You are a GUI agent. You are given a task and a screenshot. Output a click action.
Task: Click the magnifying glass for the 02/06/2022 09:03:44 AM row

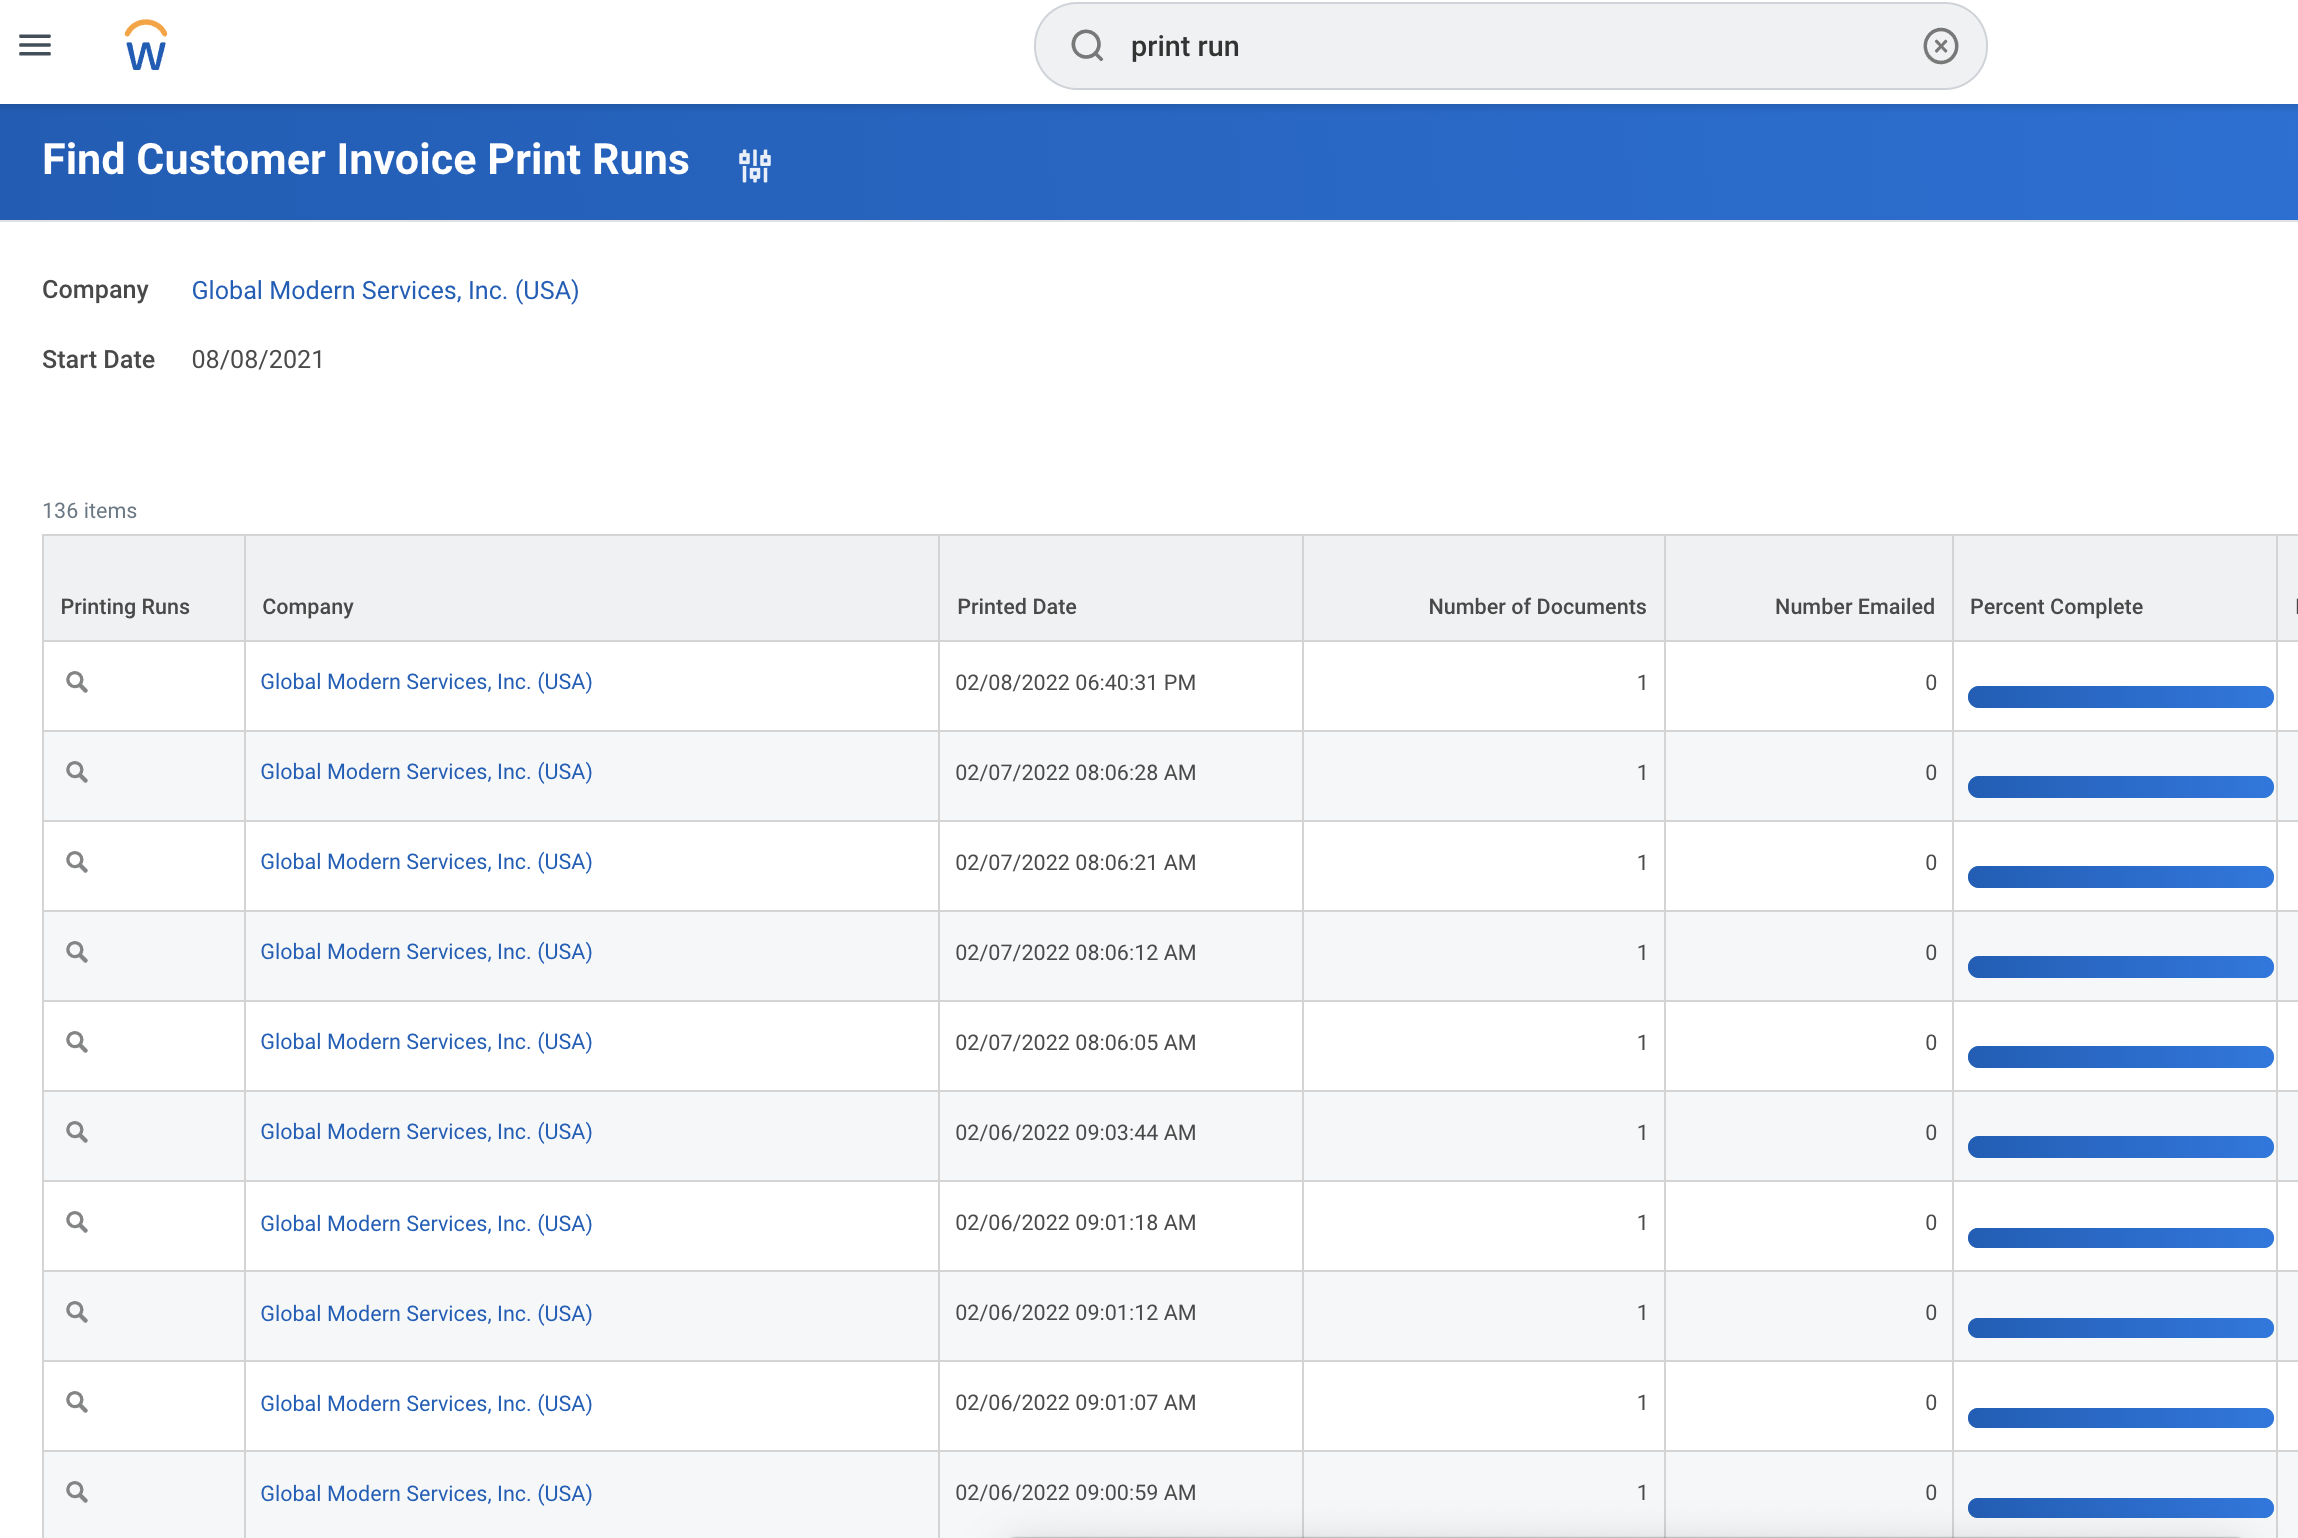pyautogui.click(x=77, y=1132)
